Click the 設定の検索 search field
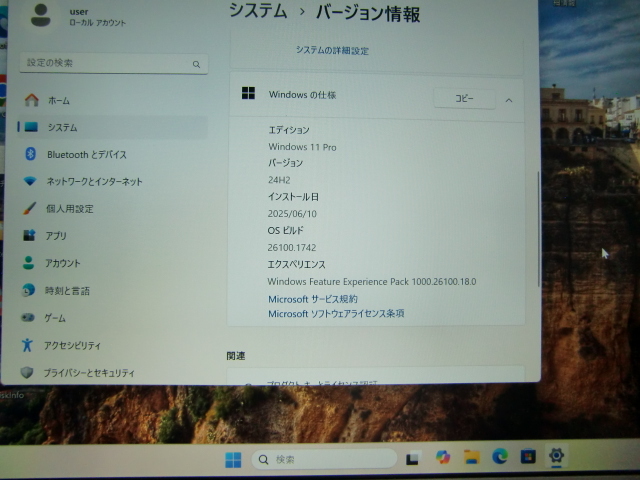640x480 pixels. (x=114, y=64)
